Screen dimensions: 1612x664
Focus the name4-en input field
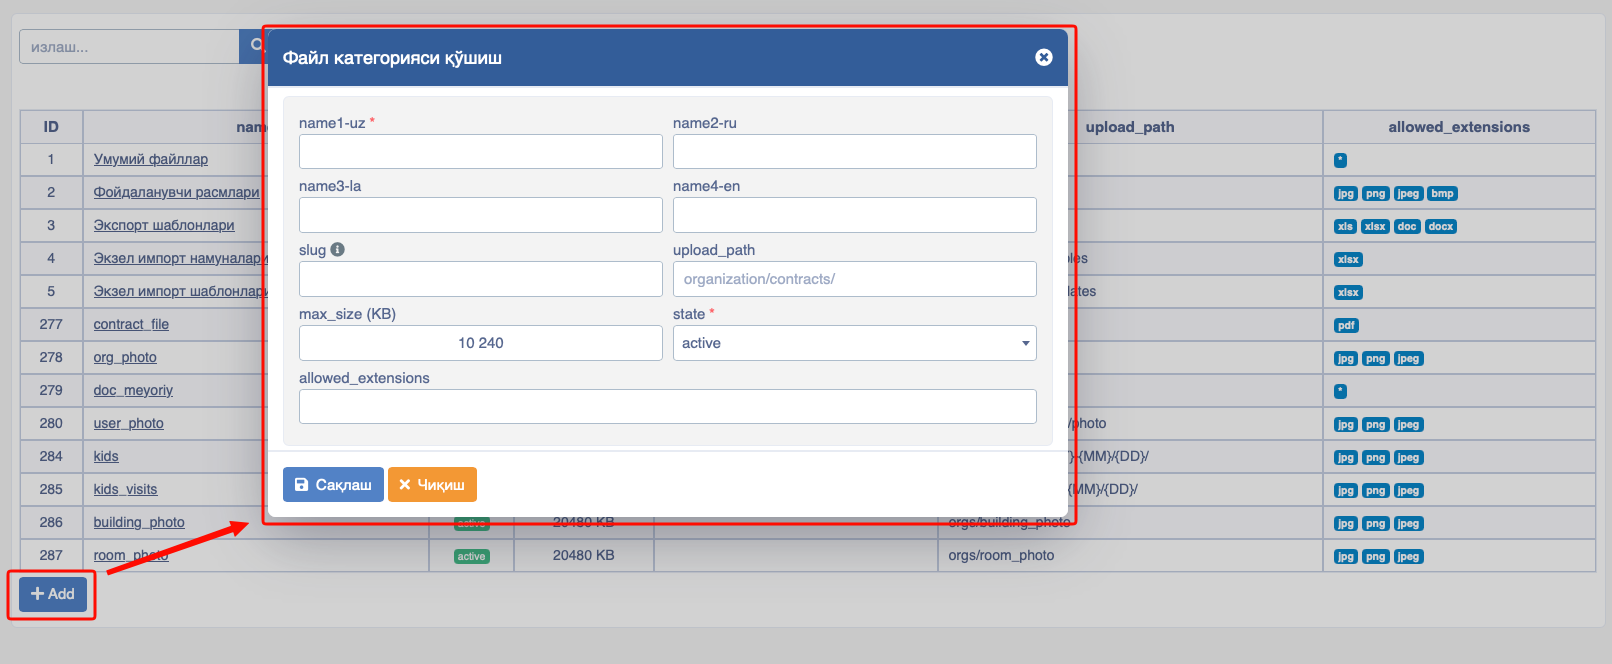coord(855,215)
